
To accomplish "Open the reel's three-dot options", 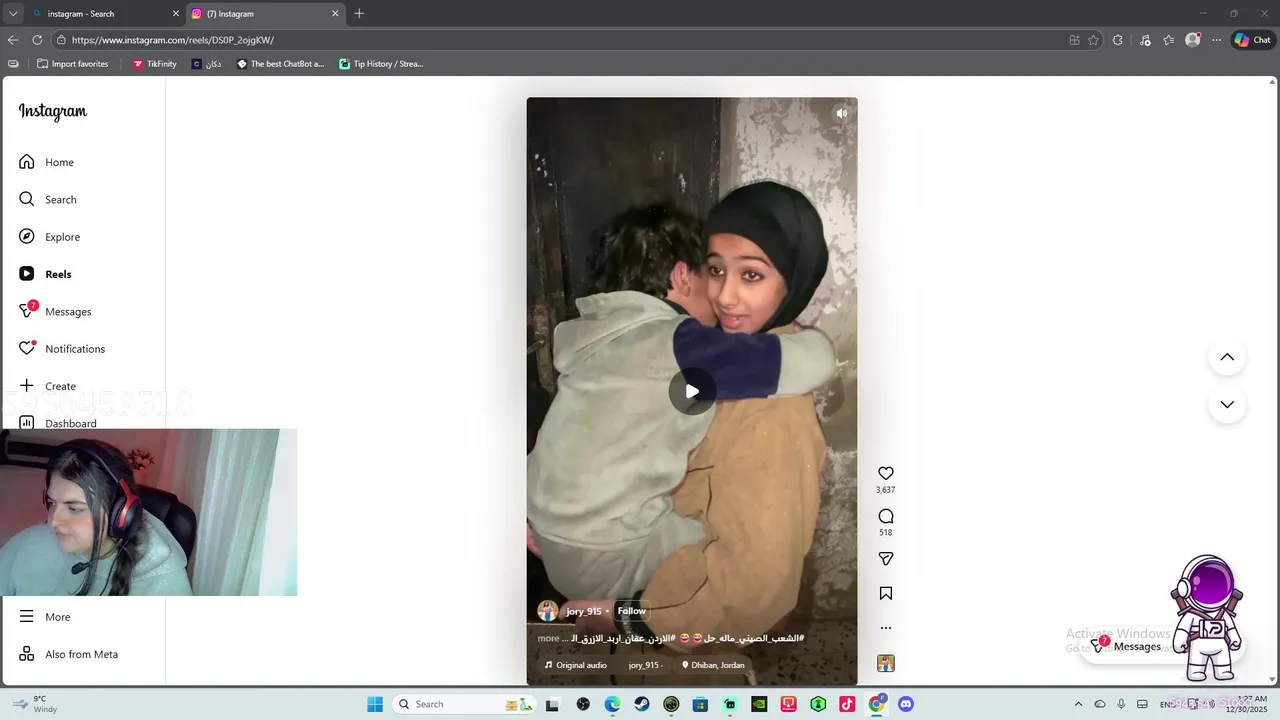I will coord(885,628).
